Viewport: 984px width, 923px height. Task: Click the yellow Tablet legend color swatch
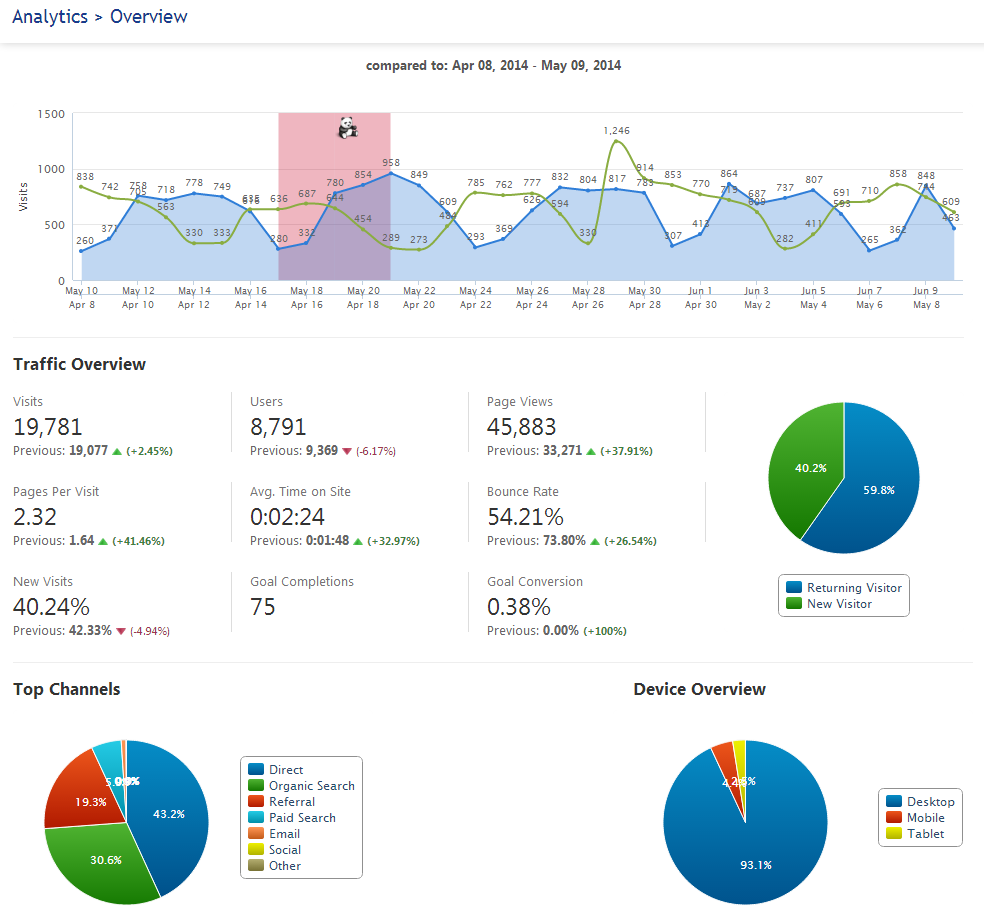(x=893, y=834)
